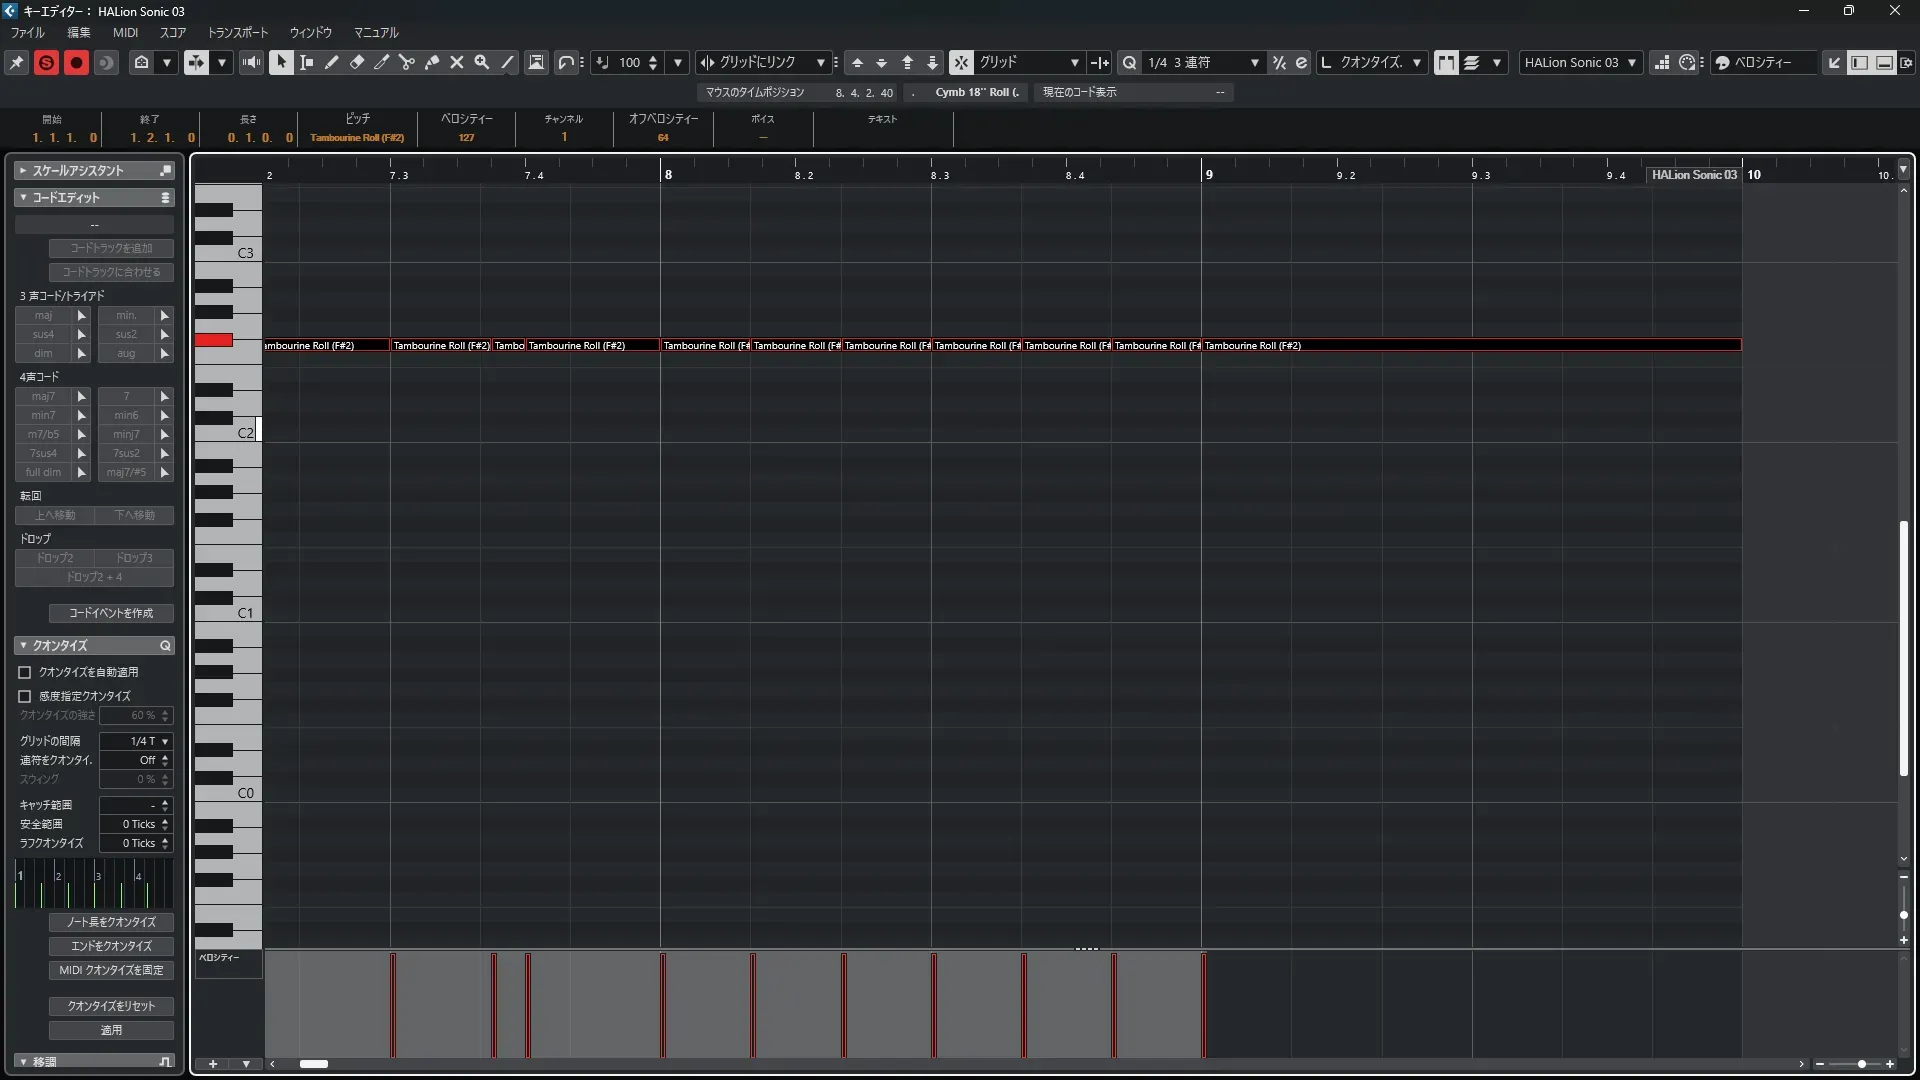Image resolution: width=1920 pixels, height=1080 pixels.
Task: Select the Erase tool
Action: 357,62
